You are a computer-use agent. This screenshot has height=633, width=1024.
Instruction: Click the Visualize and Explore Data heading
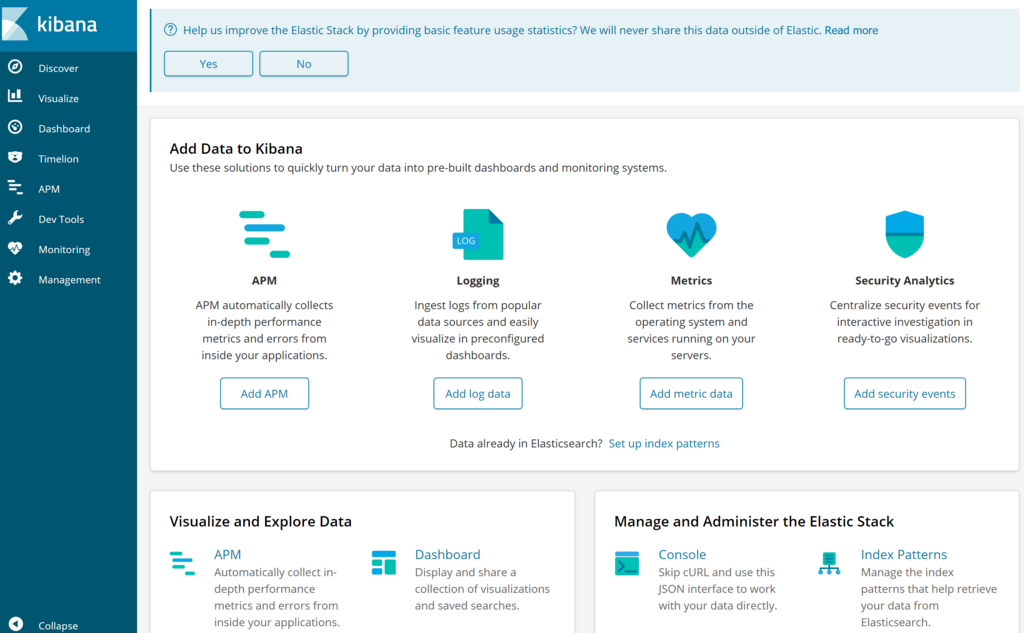(261, 521)
